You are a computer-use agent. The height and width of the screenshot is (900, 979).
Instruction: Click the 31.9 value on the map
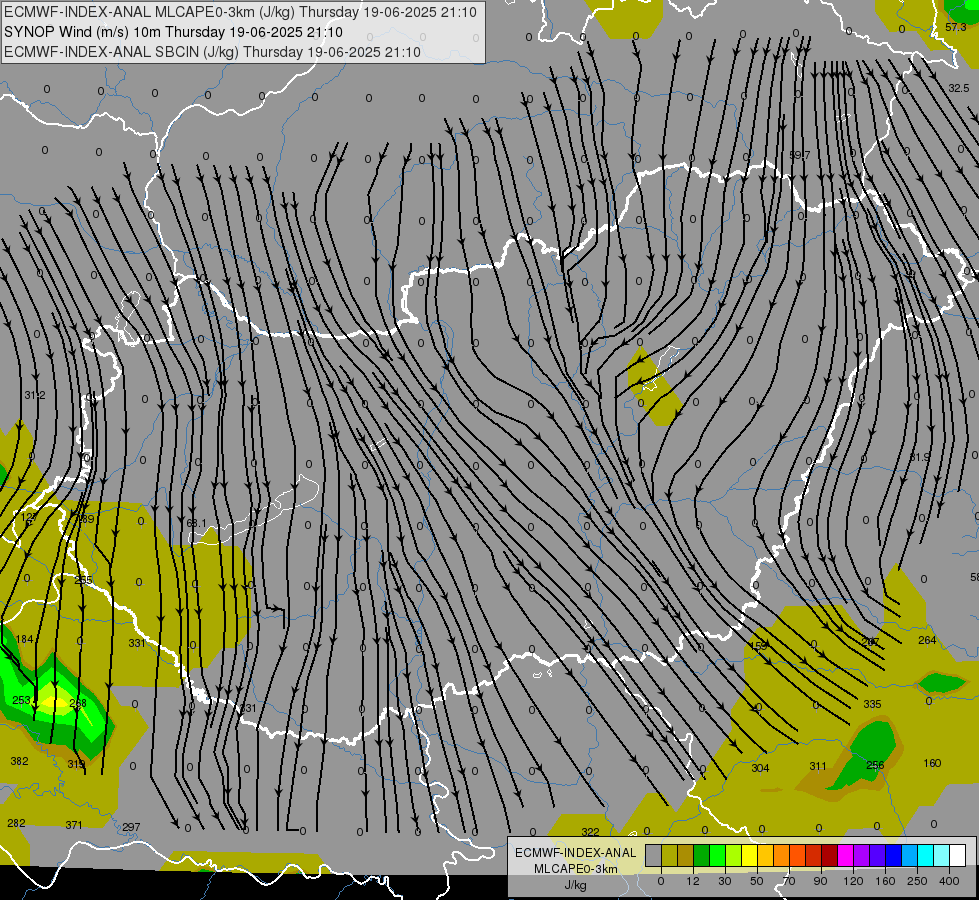pyautogui.click(x=919, y=457)
